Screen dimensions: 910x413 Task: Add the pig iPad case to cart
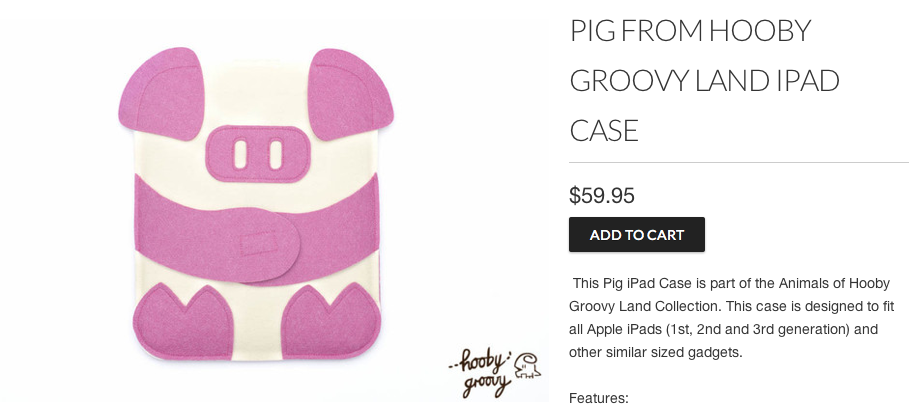coord(637,234)
